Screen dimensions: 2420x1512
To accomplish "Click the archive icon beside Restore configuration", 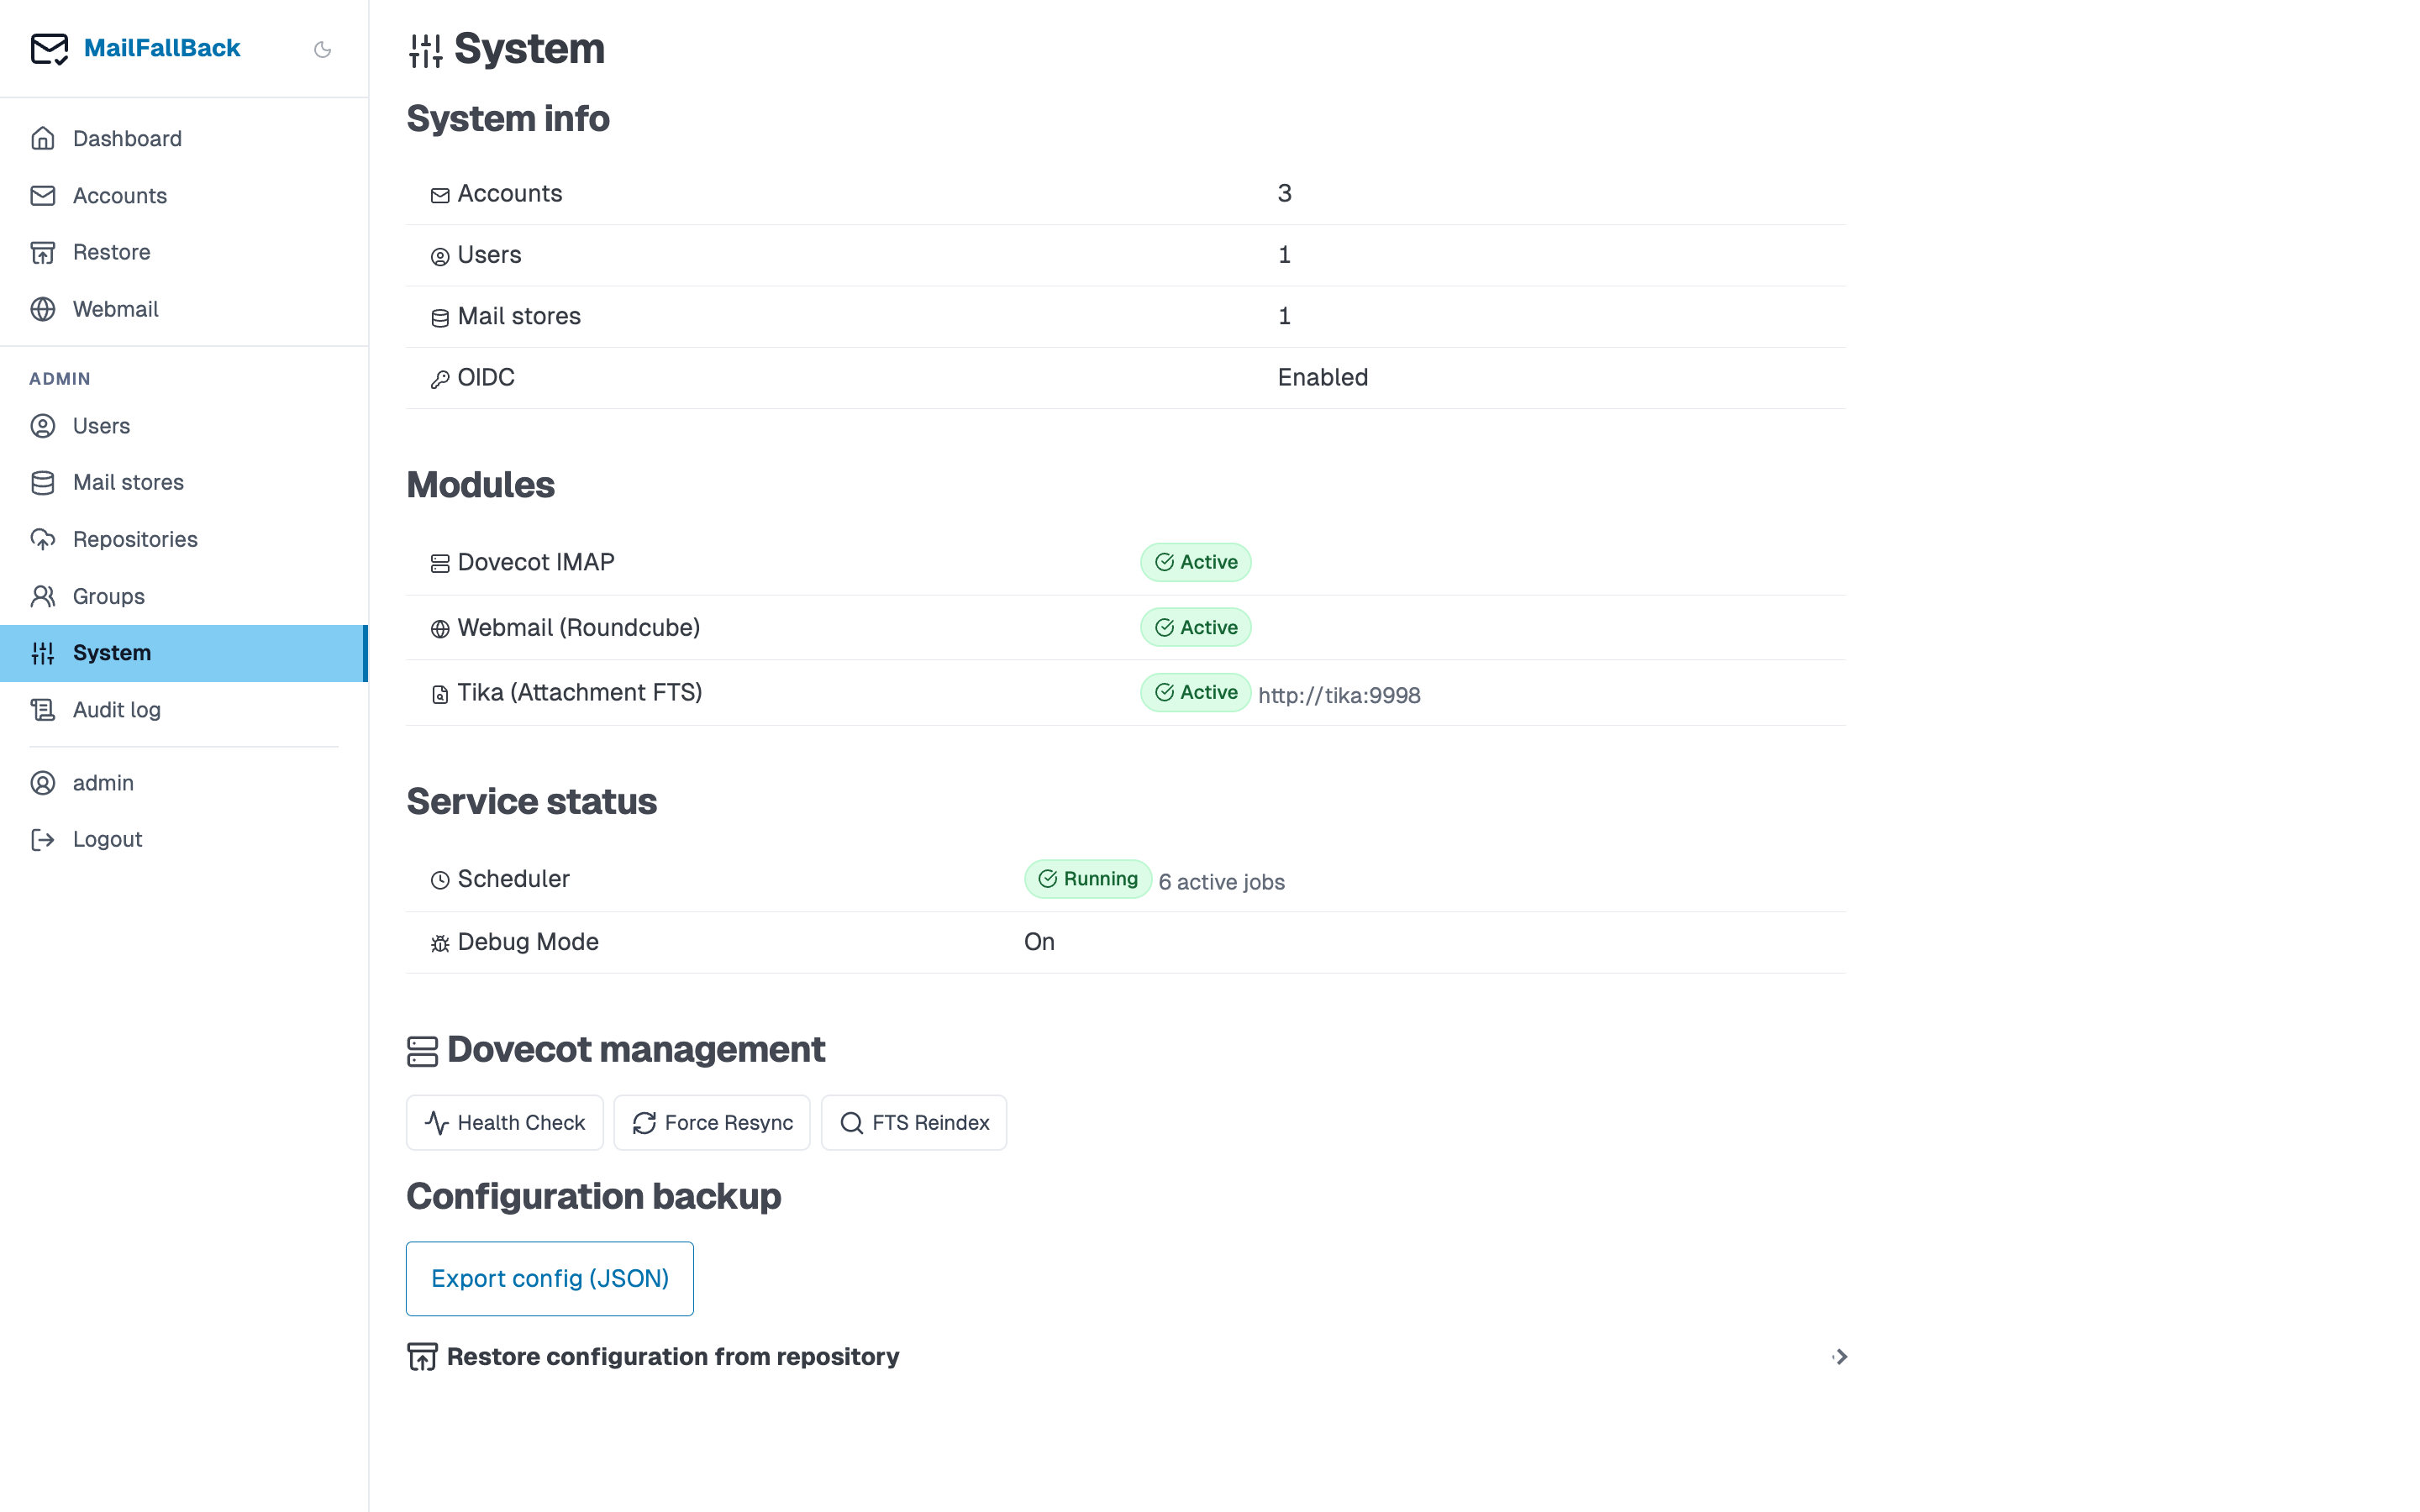I will pyautogui.click(x=423, y=1357).
